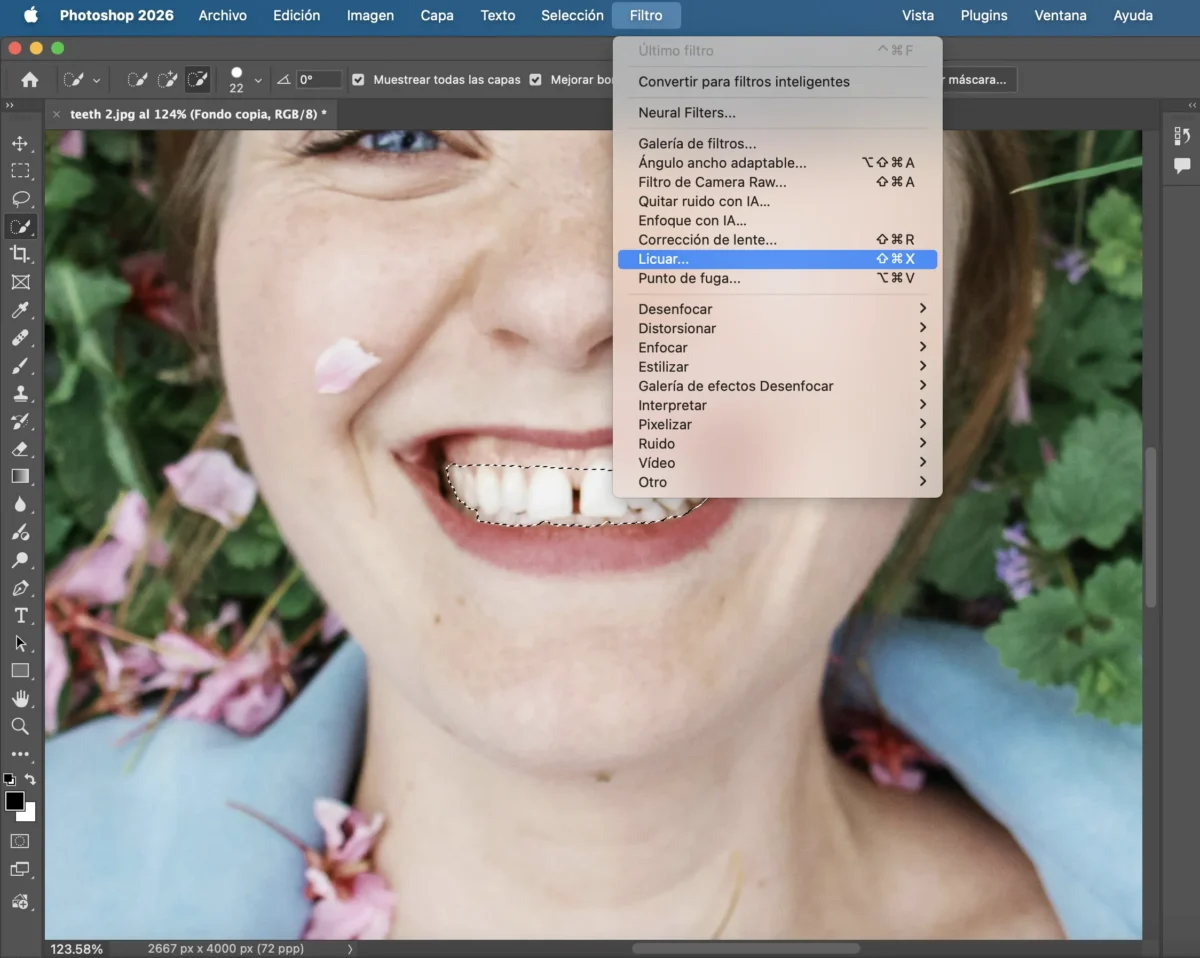Image resolution: width=1200 pixels, height=958 pixels.
Task: Open the Archivo menu
Action: point(223,15)
